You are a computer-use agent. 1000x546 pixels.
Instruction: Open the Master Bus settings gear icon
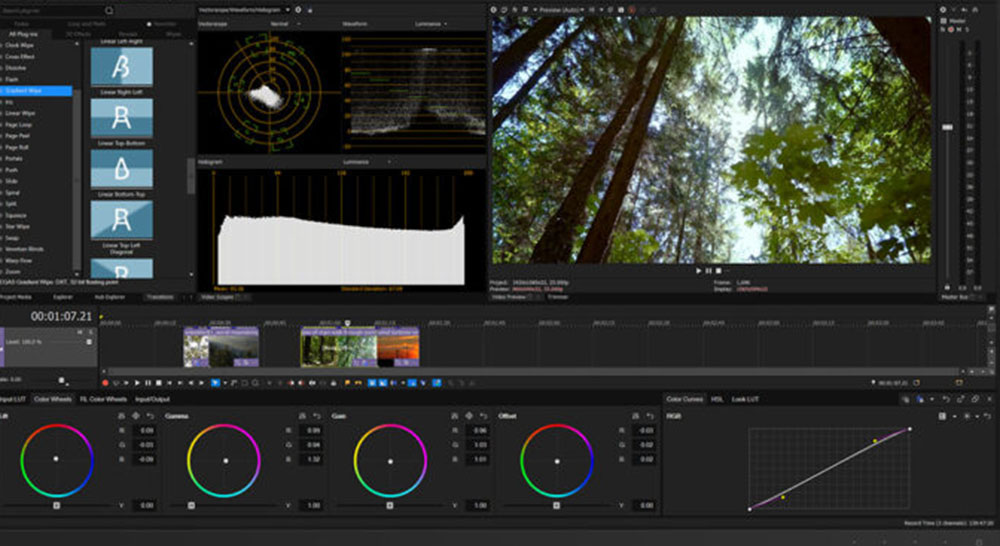[x=943, y=10]
